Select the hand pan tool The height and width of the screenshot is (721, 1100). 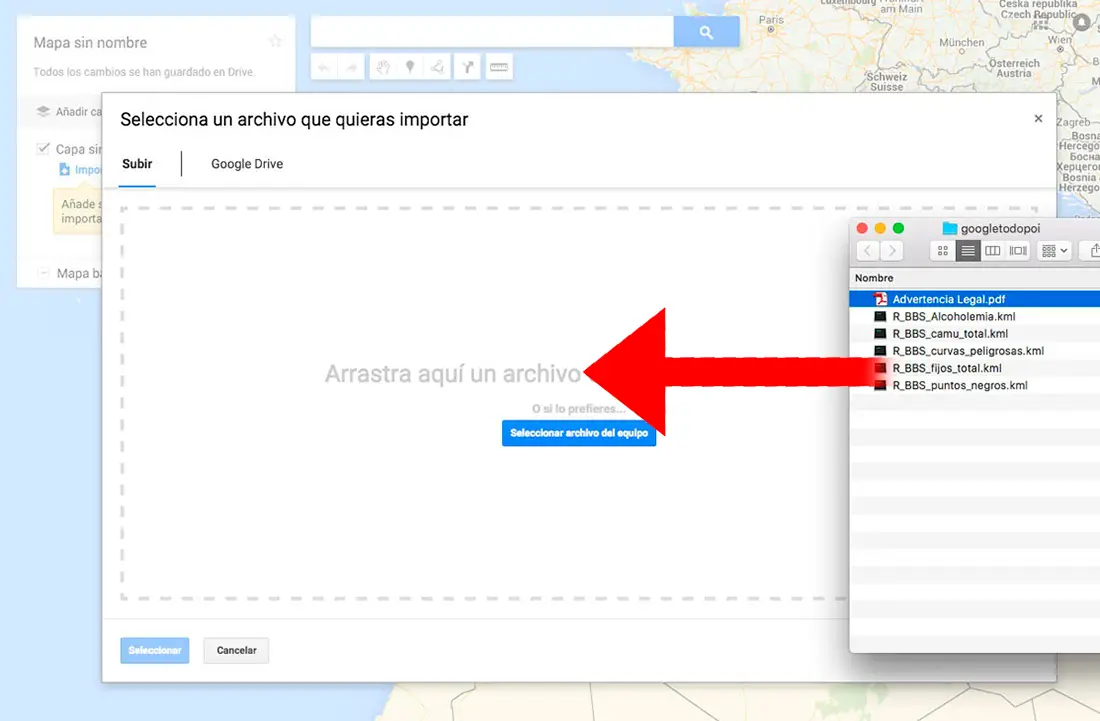tap(383, 66)
